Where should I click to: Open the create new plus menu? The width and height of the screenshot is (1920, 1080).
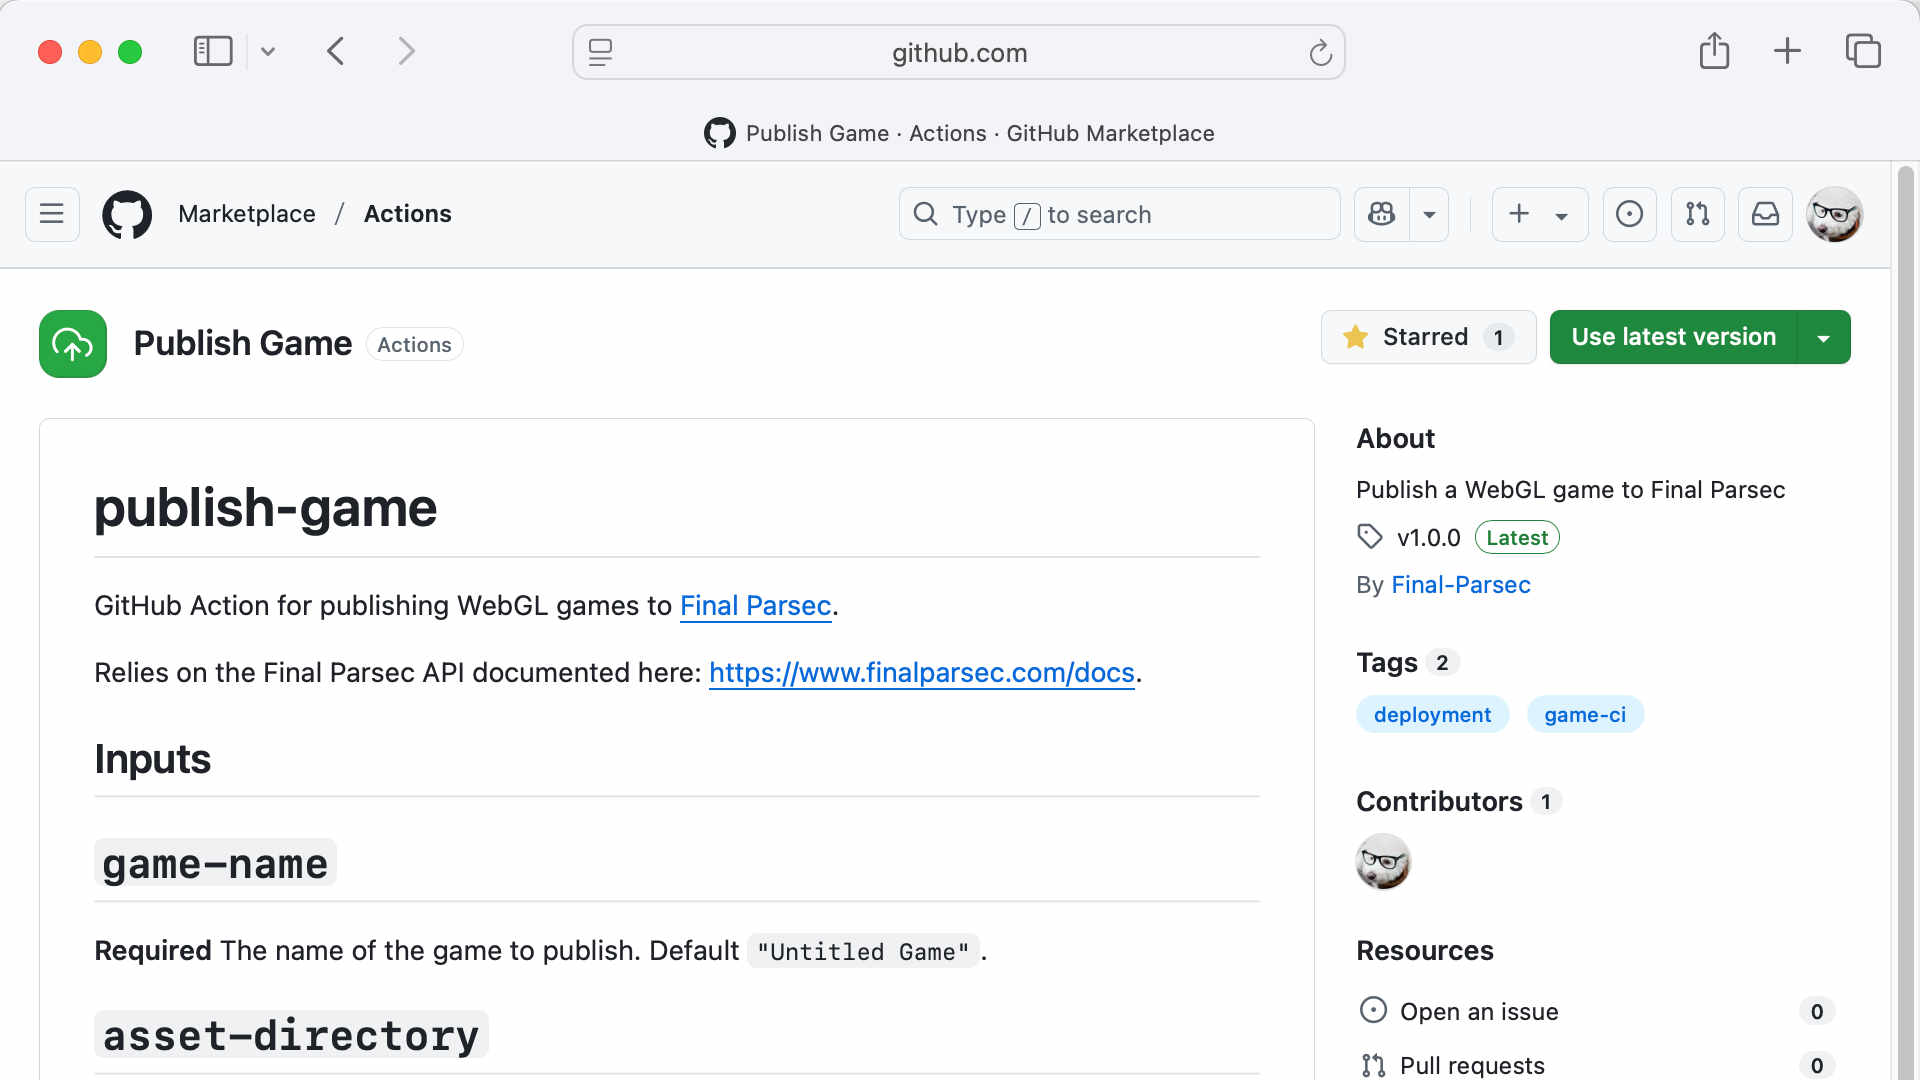1539,214
